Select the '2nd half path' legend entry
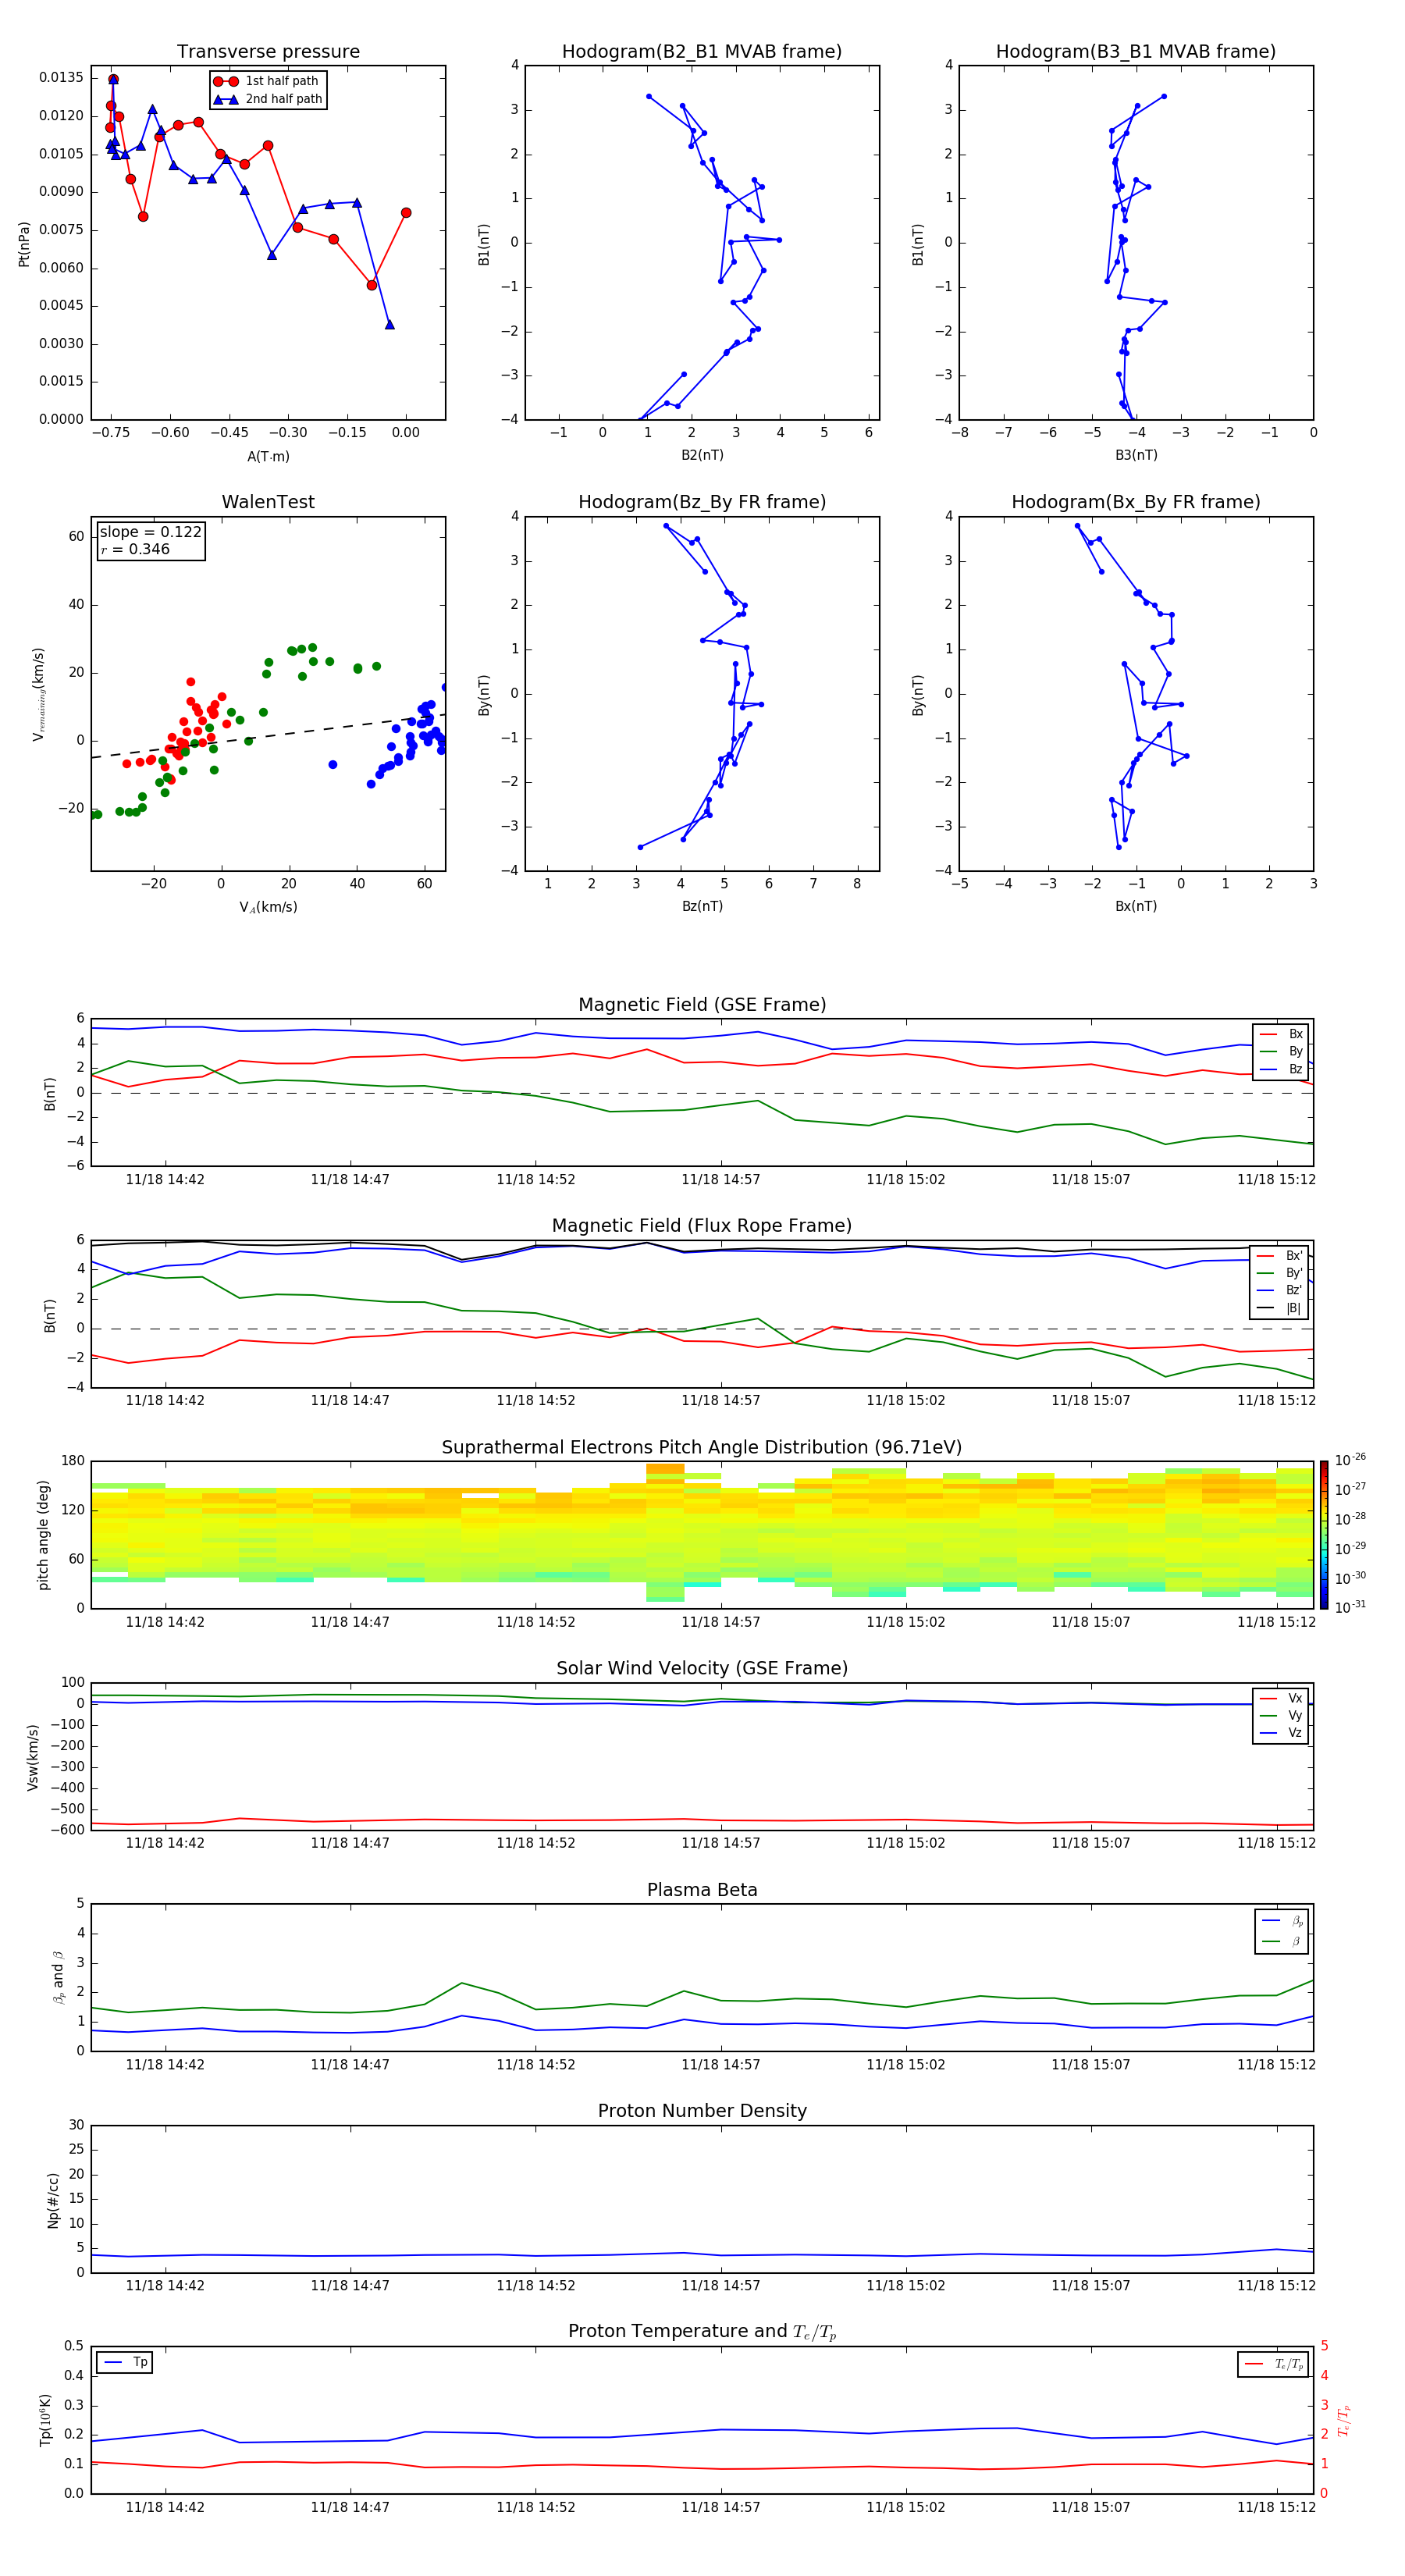Viewport: 1405px width, 2576px height. (267, 99)
